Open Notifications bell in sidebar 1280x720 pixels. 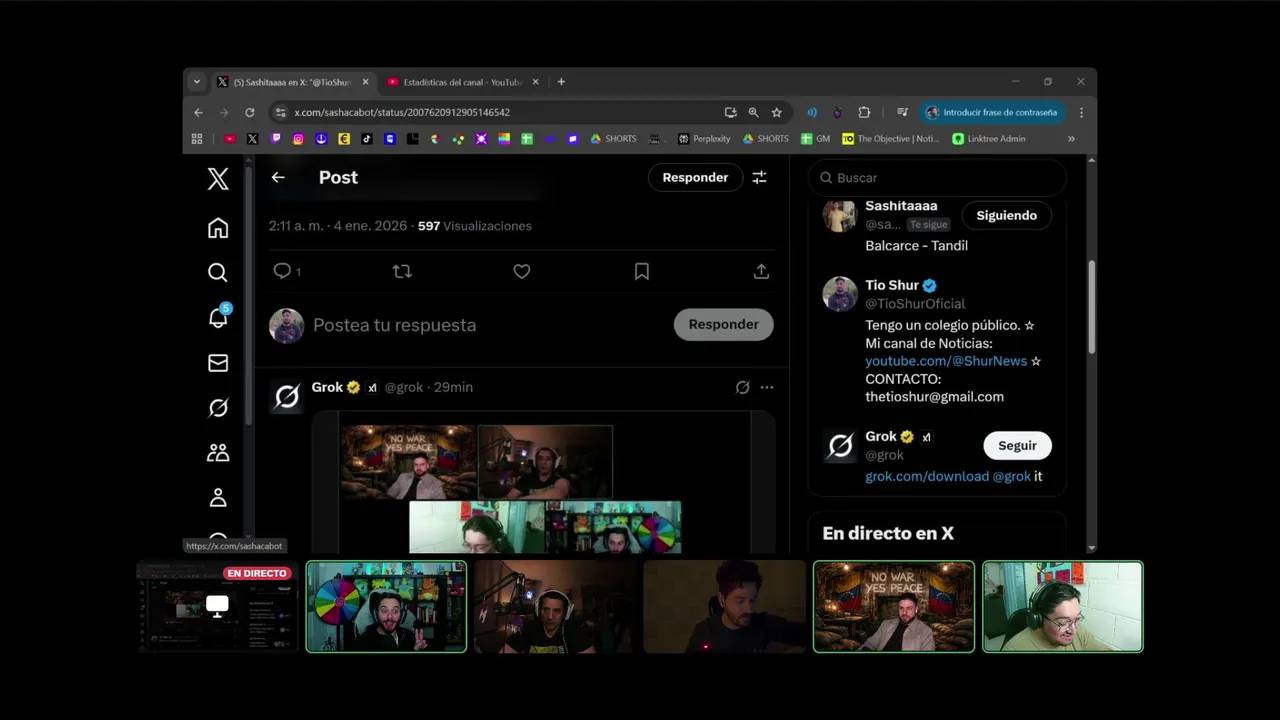(x=218, y=317)
